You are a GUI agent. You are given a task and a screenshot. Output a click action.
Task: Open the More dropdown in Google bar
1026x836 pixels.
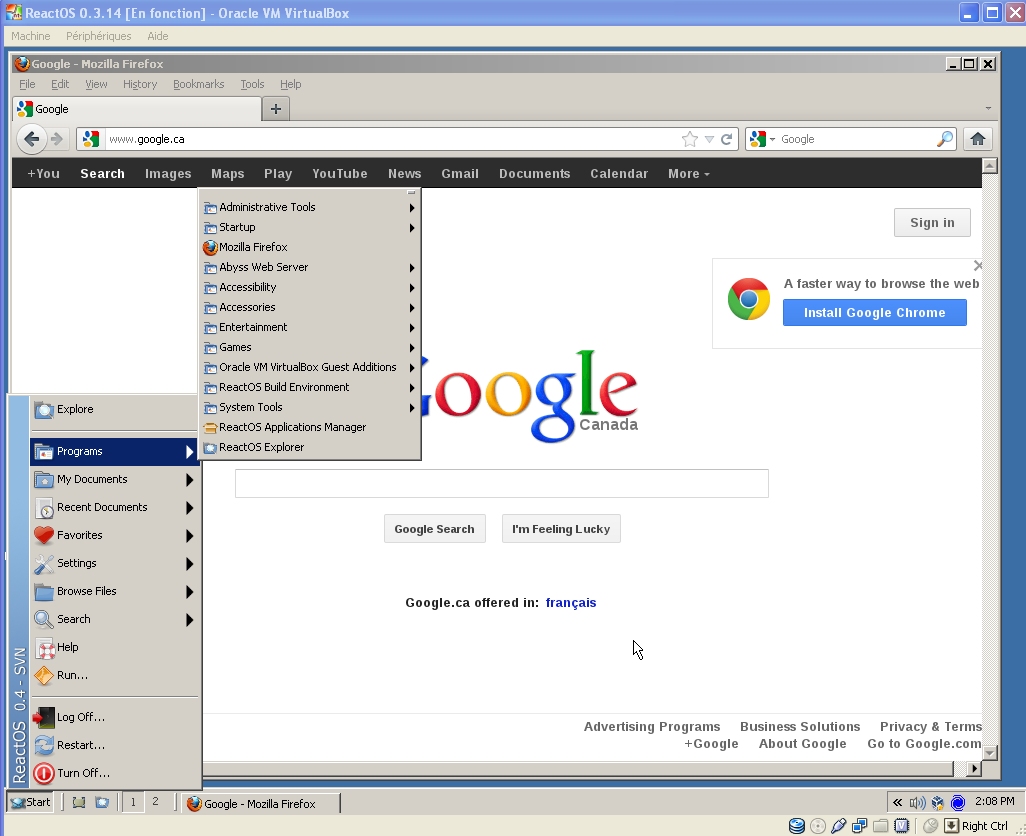pyautogui.click(x=688, y=173)
